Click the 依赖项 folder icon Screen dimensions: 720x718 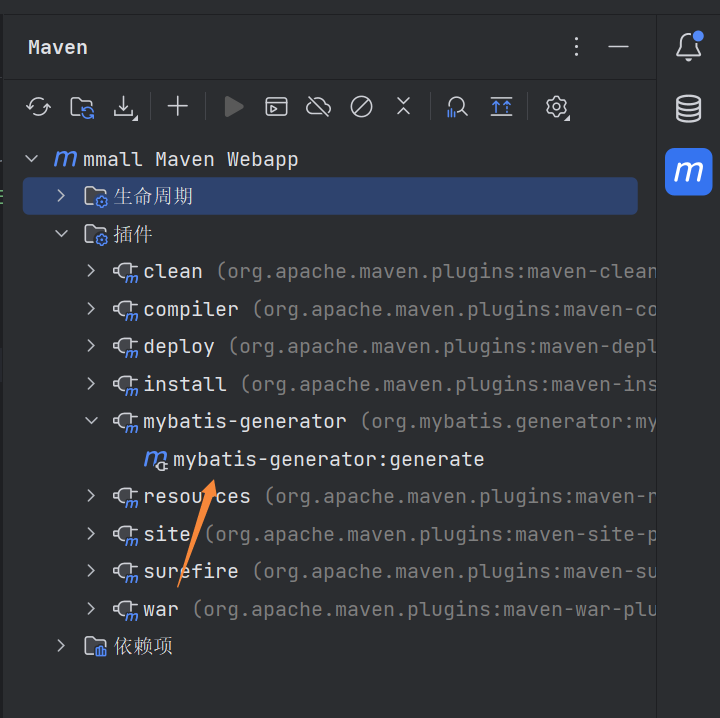pyautogui.click(x=96, y=646)
